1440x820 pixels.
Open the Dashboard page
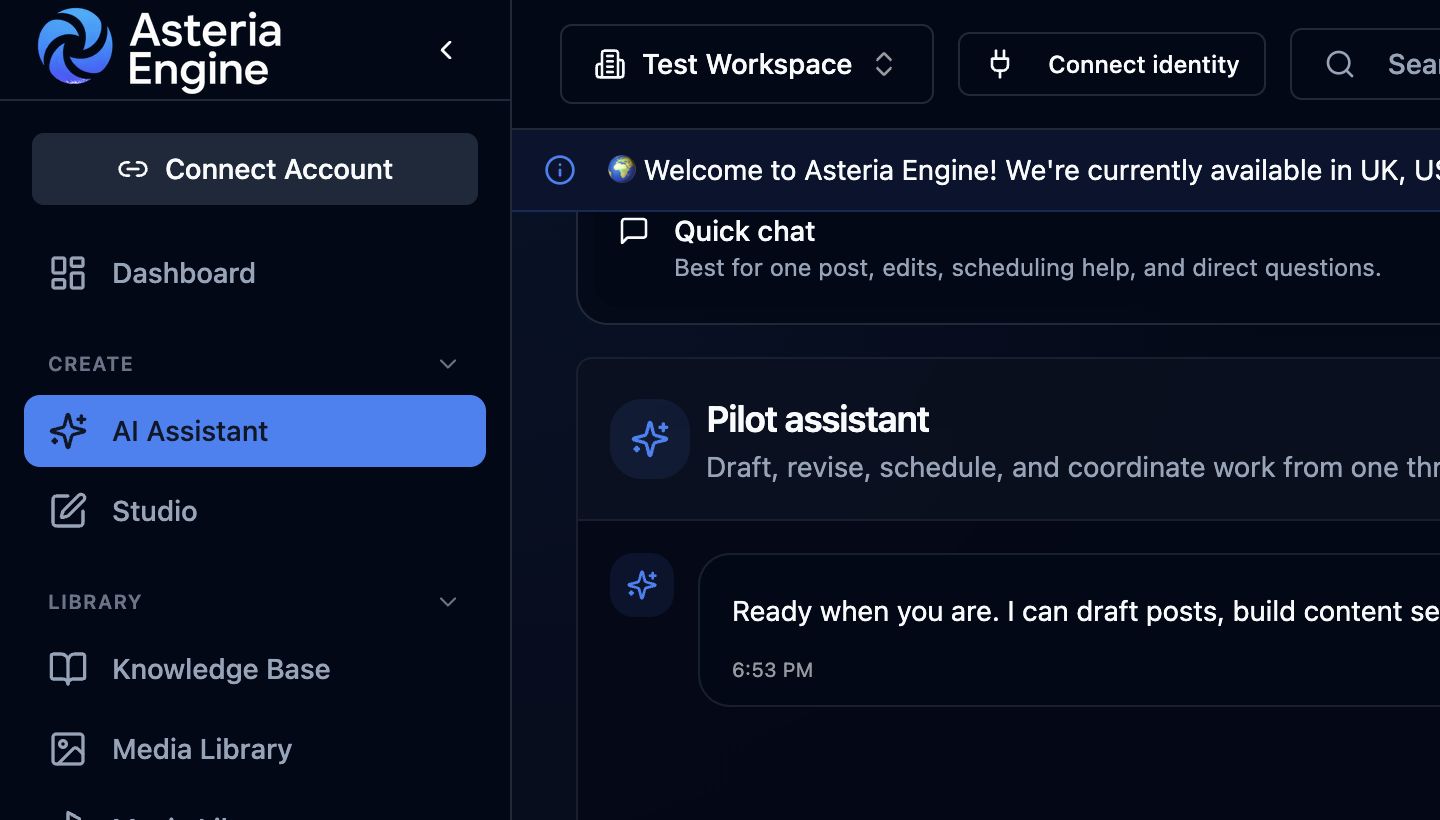tap(255, 273)
